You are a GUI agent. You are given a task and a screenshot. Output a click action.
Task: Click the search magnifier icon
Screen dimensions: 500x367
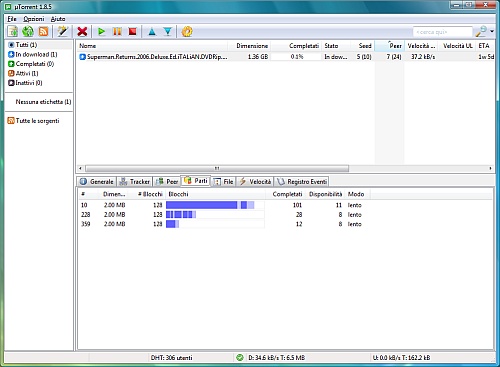coord(481,32)
